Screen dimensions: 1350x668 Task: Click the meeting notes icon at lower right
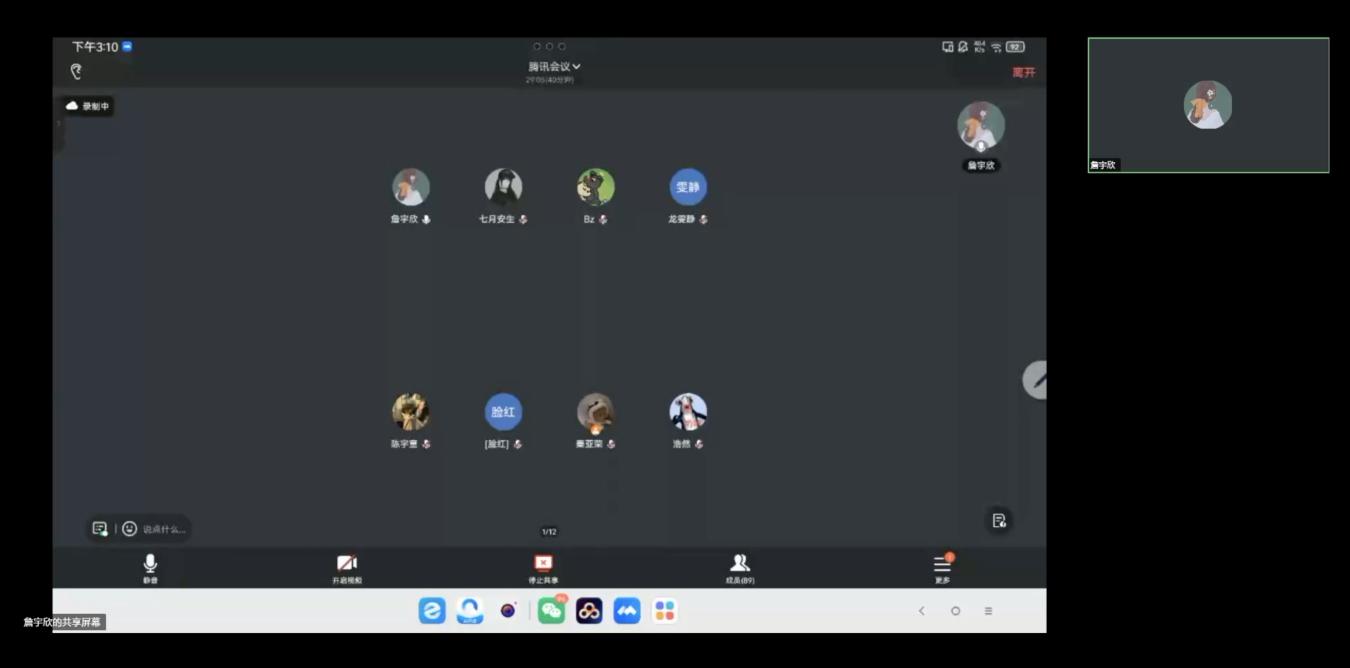[998, 520]
